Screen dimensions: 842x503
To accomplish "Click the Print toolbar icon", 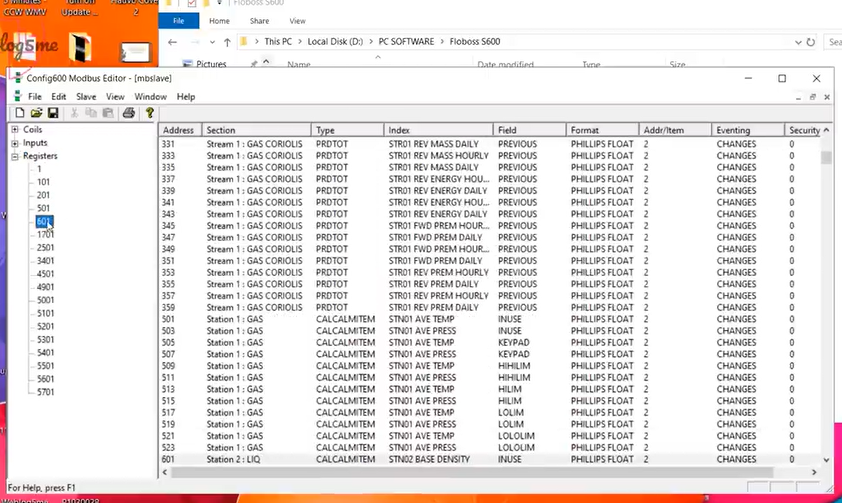I will [x=129, y=113].
